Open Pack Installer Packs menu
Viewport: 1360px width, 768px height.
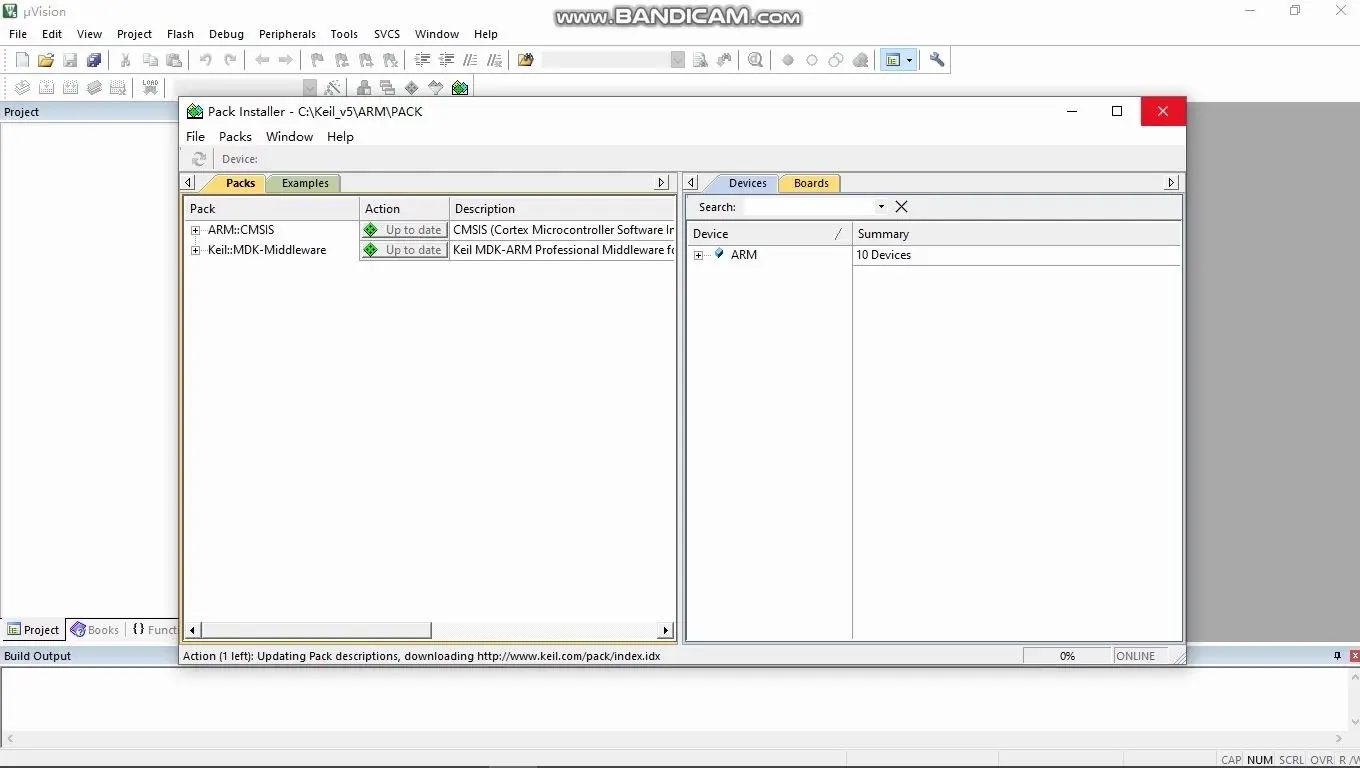235,136
